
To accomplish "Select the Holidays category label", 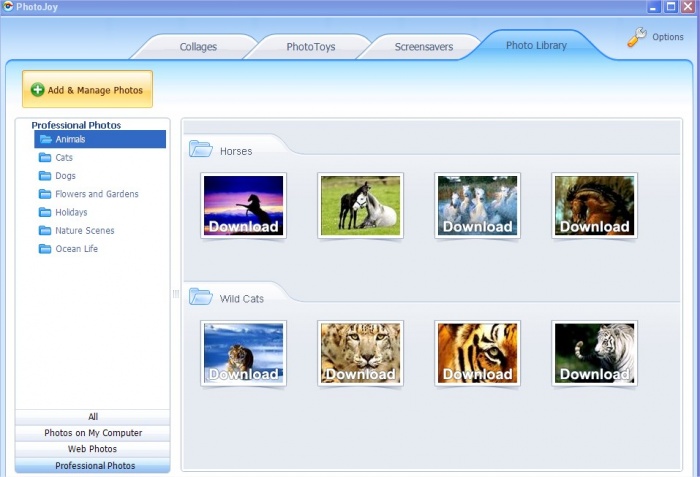I will 71,213.
